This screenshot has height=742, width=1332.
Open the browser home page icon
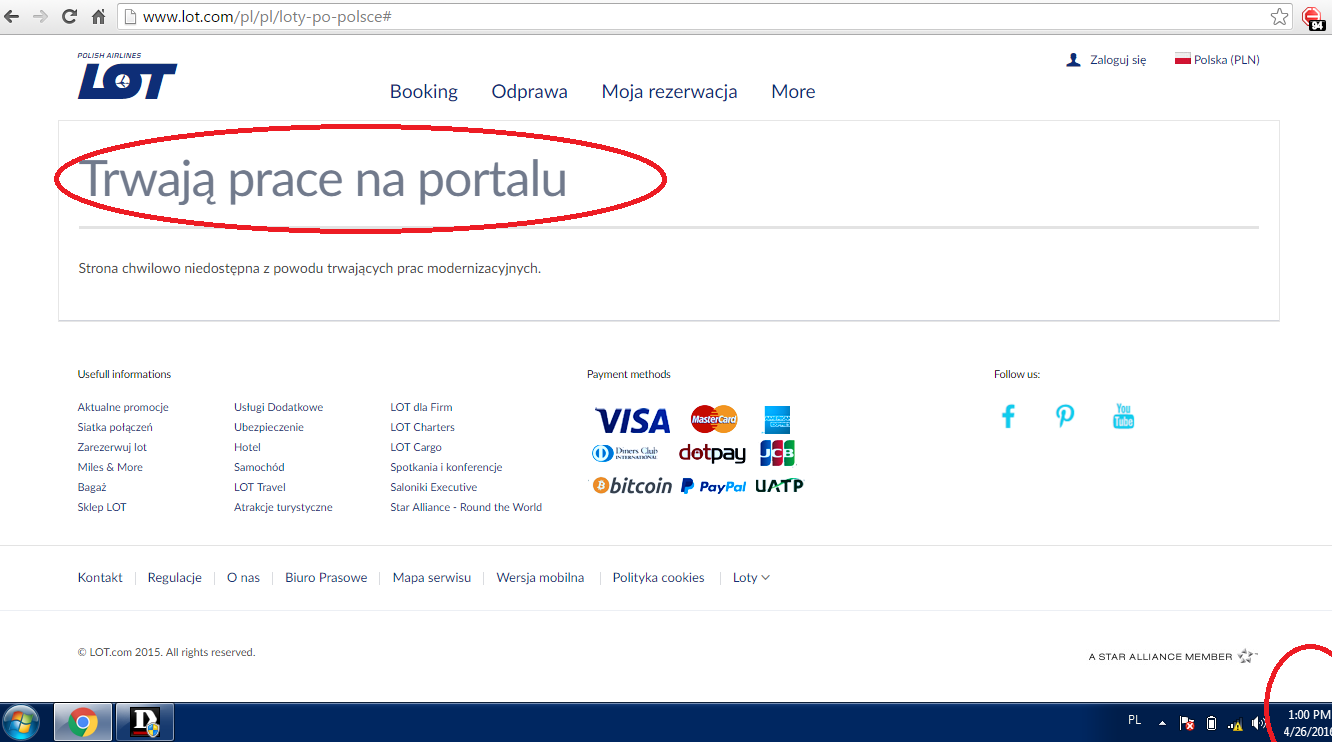pyautogui.click(x=98, y=17)
